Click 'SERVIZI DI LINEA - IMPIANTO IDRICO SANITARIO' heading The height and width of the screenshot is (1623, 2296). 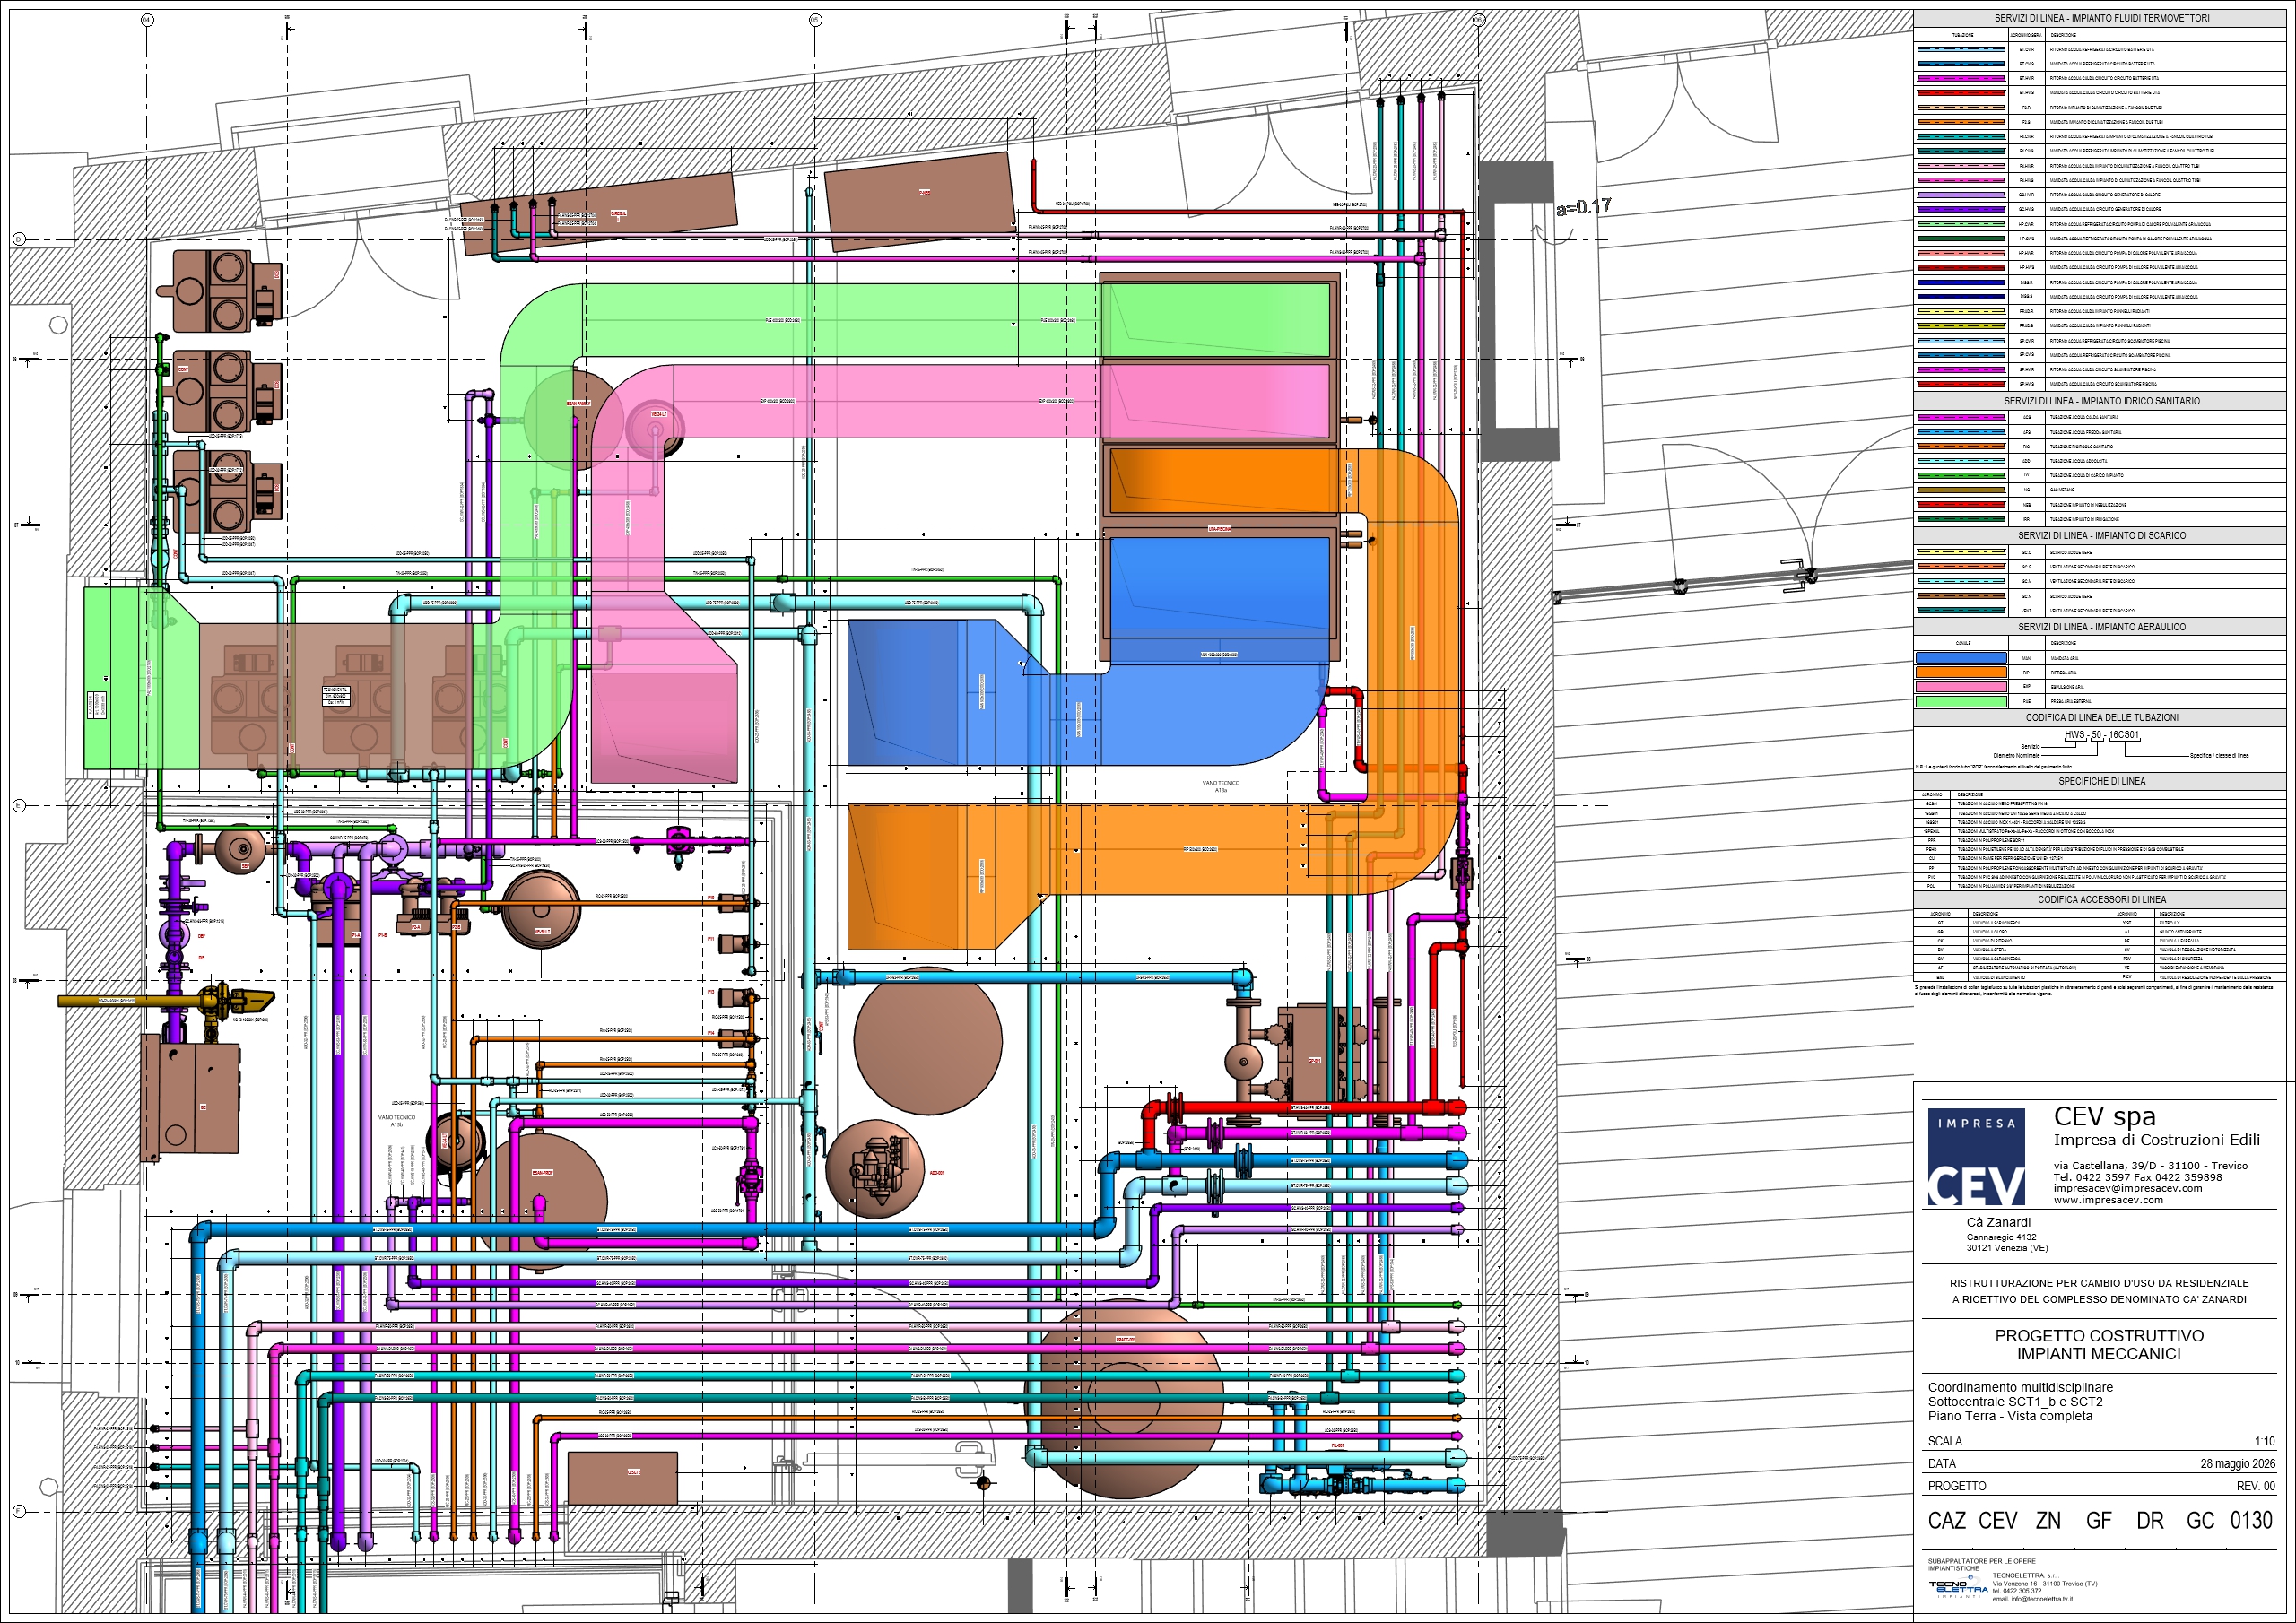pyautogui.click(x=2101, y=401)
